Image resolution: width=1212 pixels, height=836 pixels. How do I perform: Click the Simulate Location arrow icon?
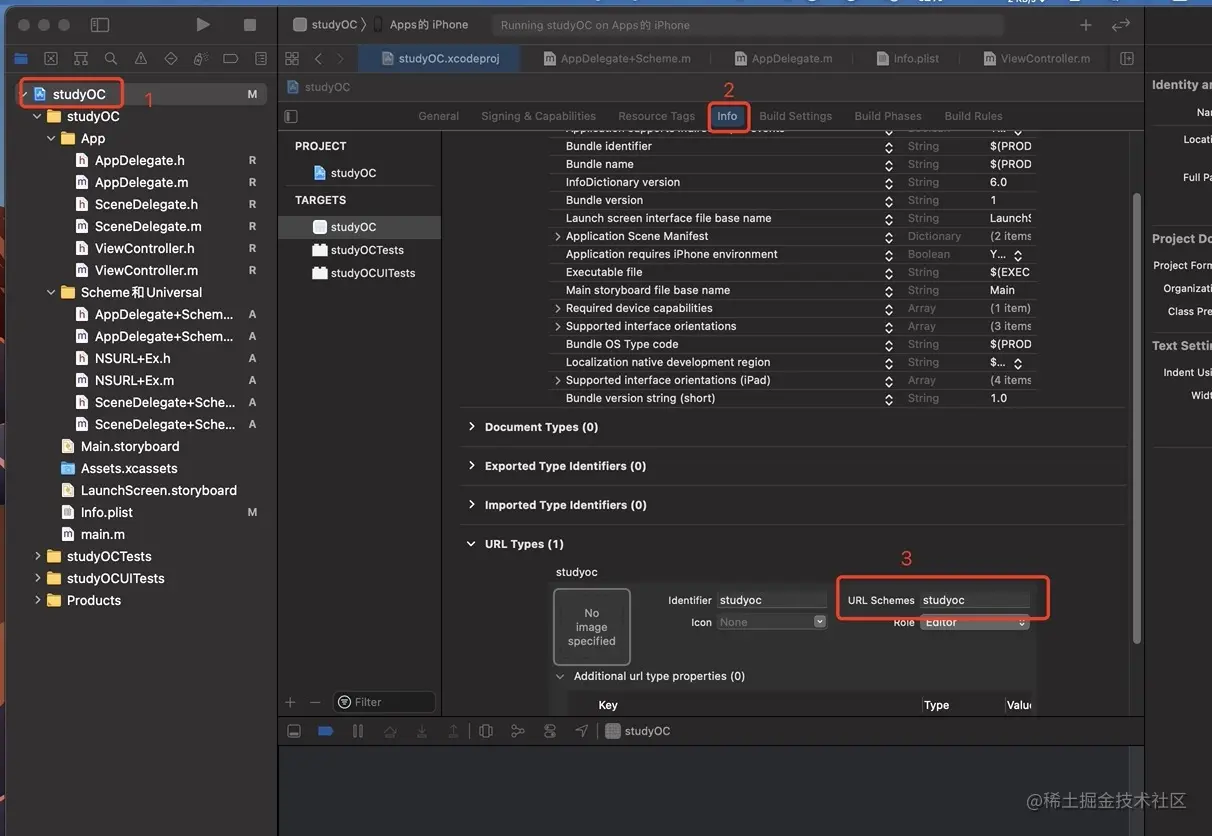click(582, 731)
